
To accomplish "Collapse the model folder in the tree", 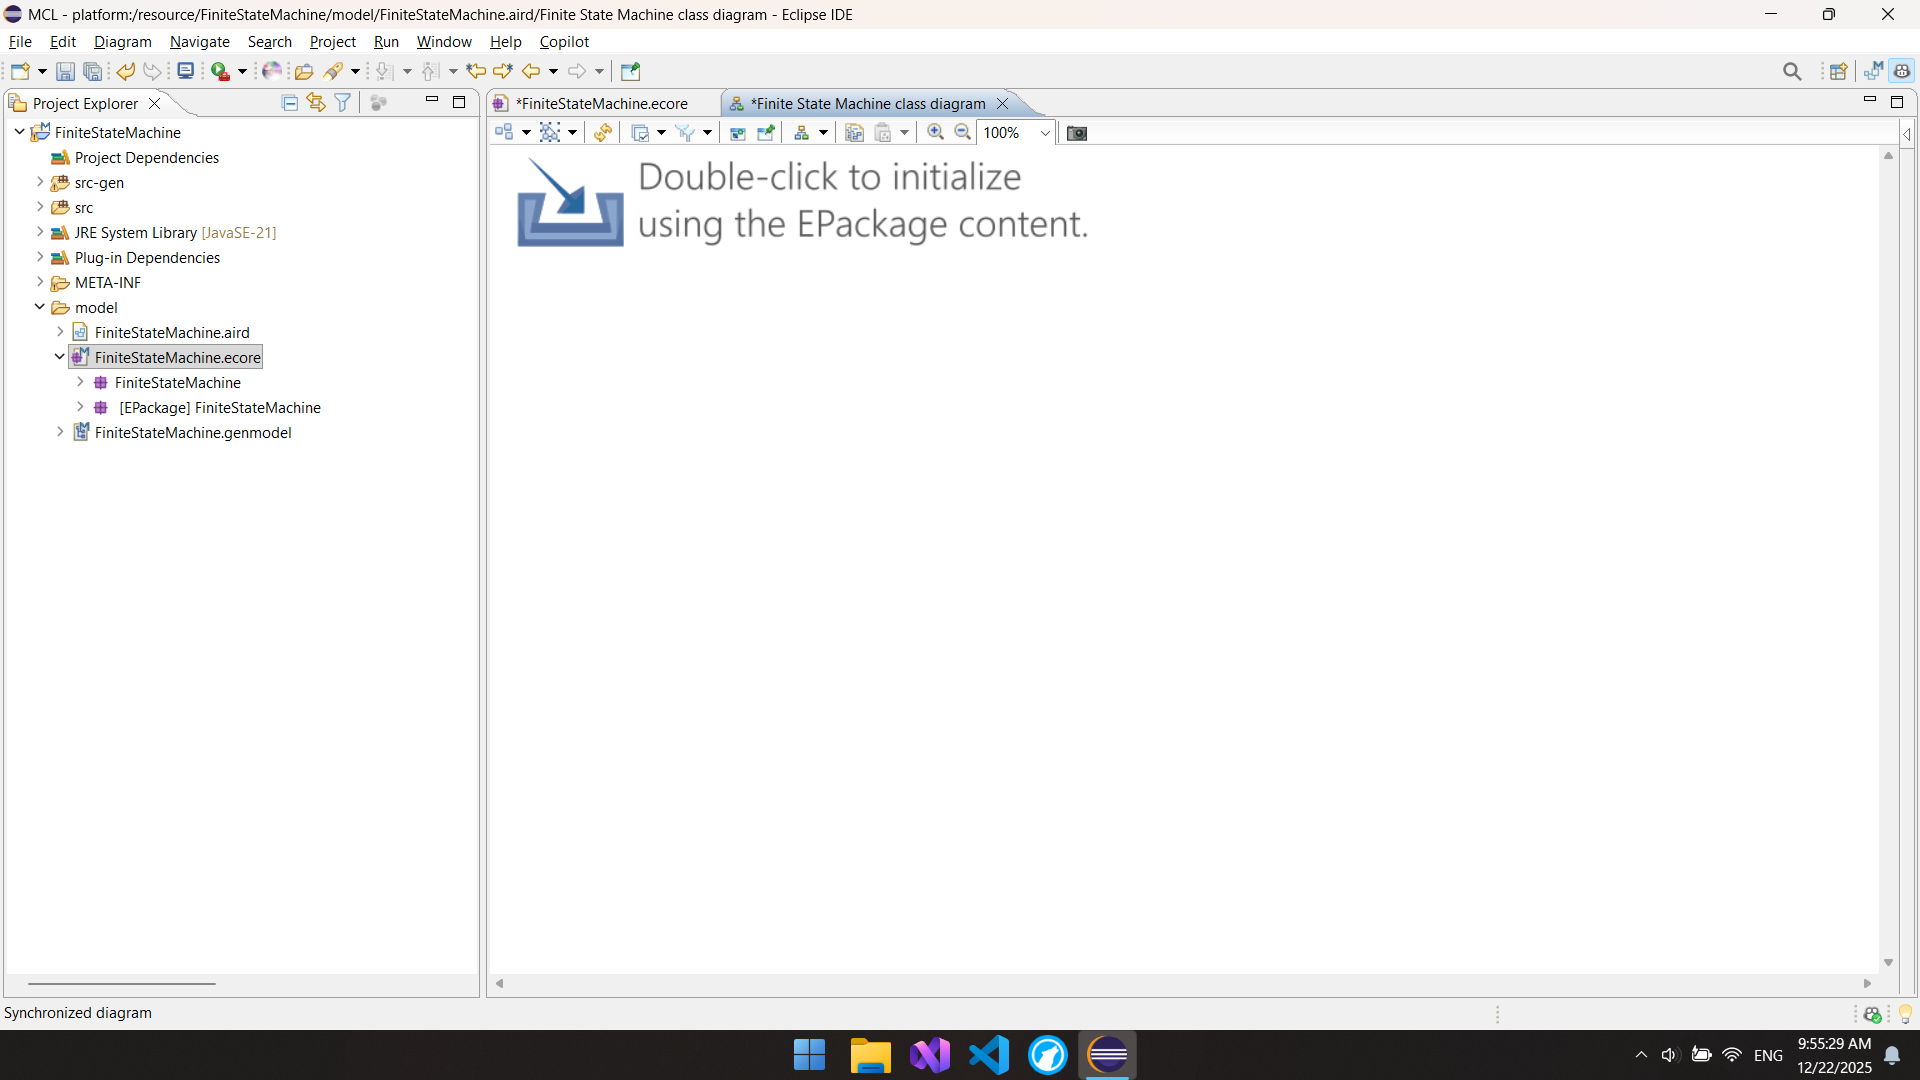I will (x=40, y=307).
